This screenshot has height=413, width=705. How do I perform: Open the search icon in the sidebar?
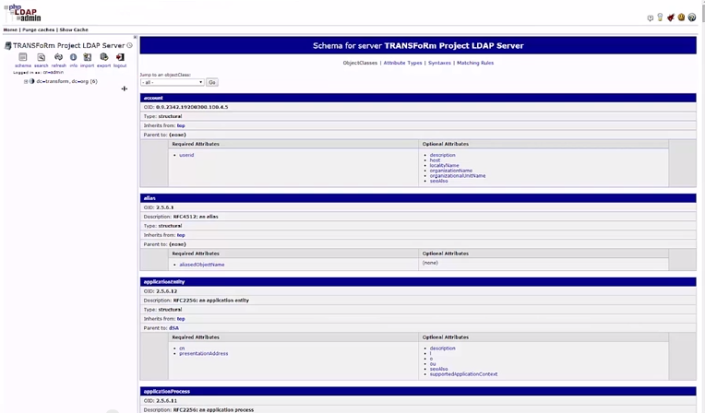pos(41,58)
